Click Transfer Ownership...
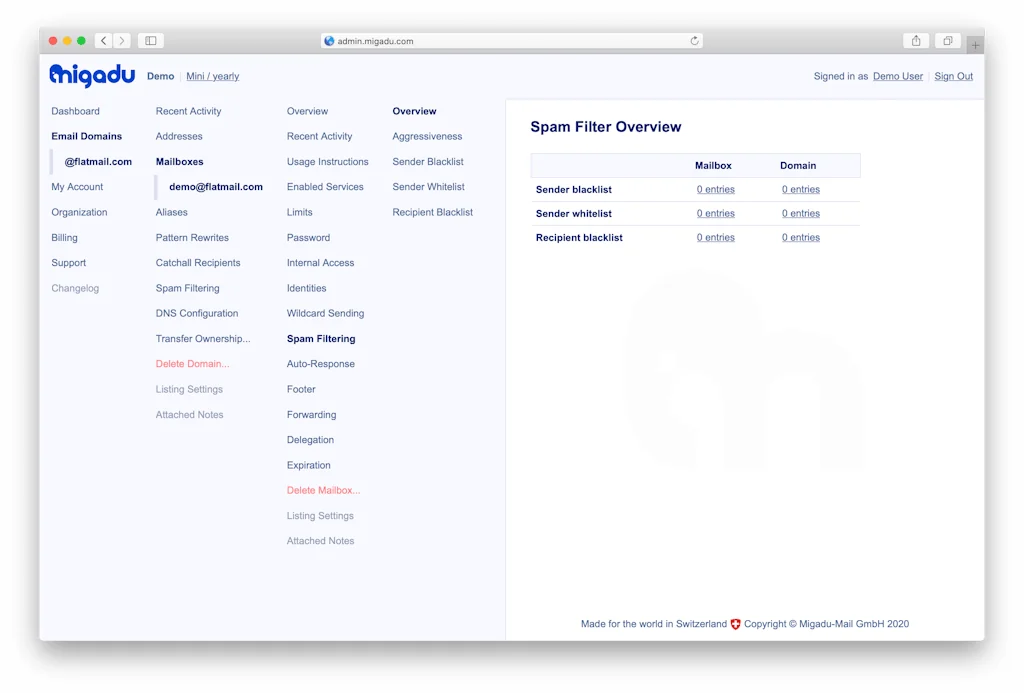 tap(203, 339)
